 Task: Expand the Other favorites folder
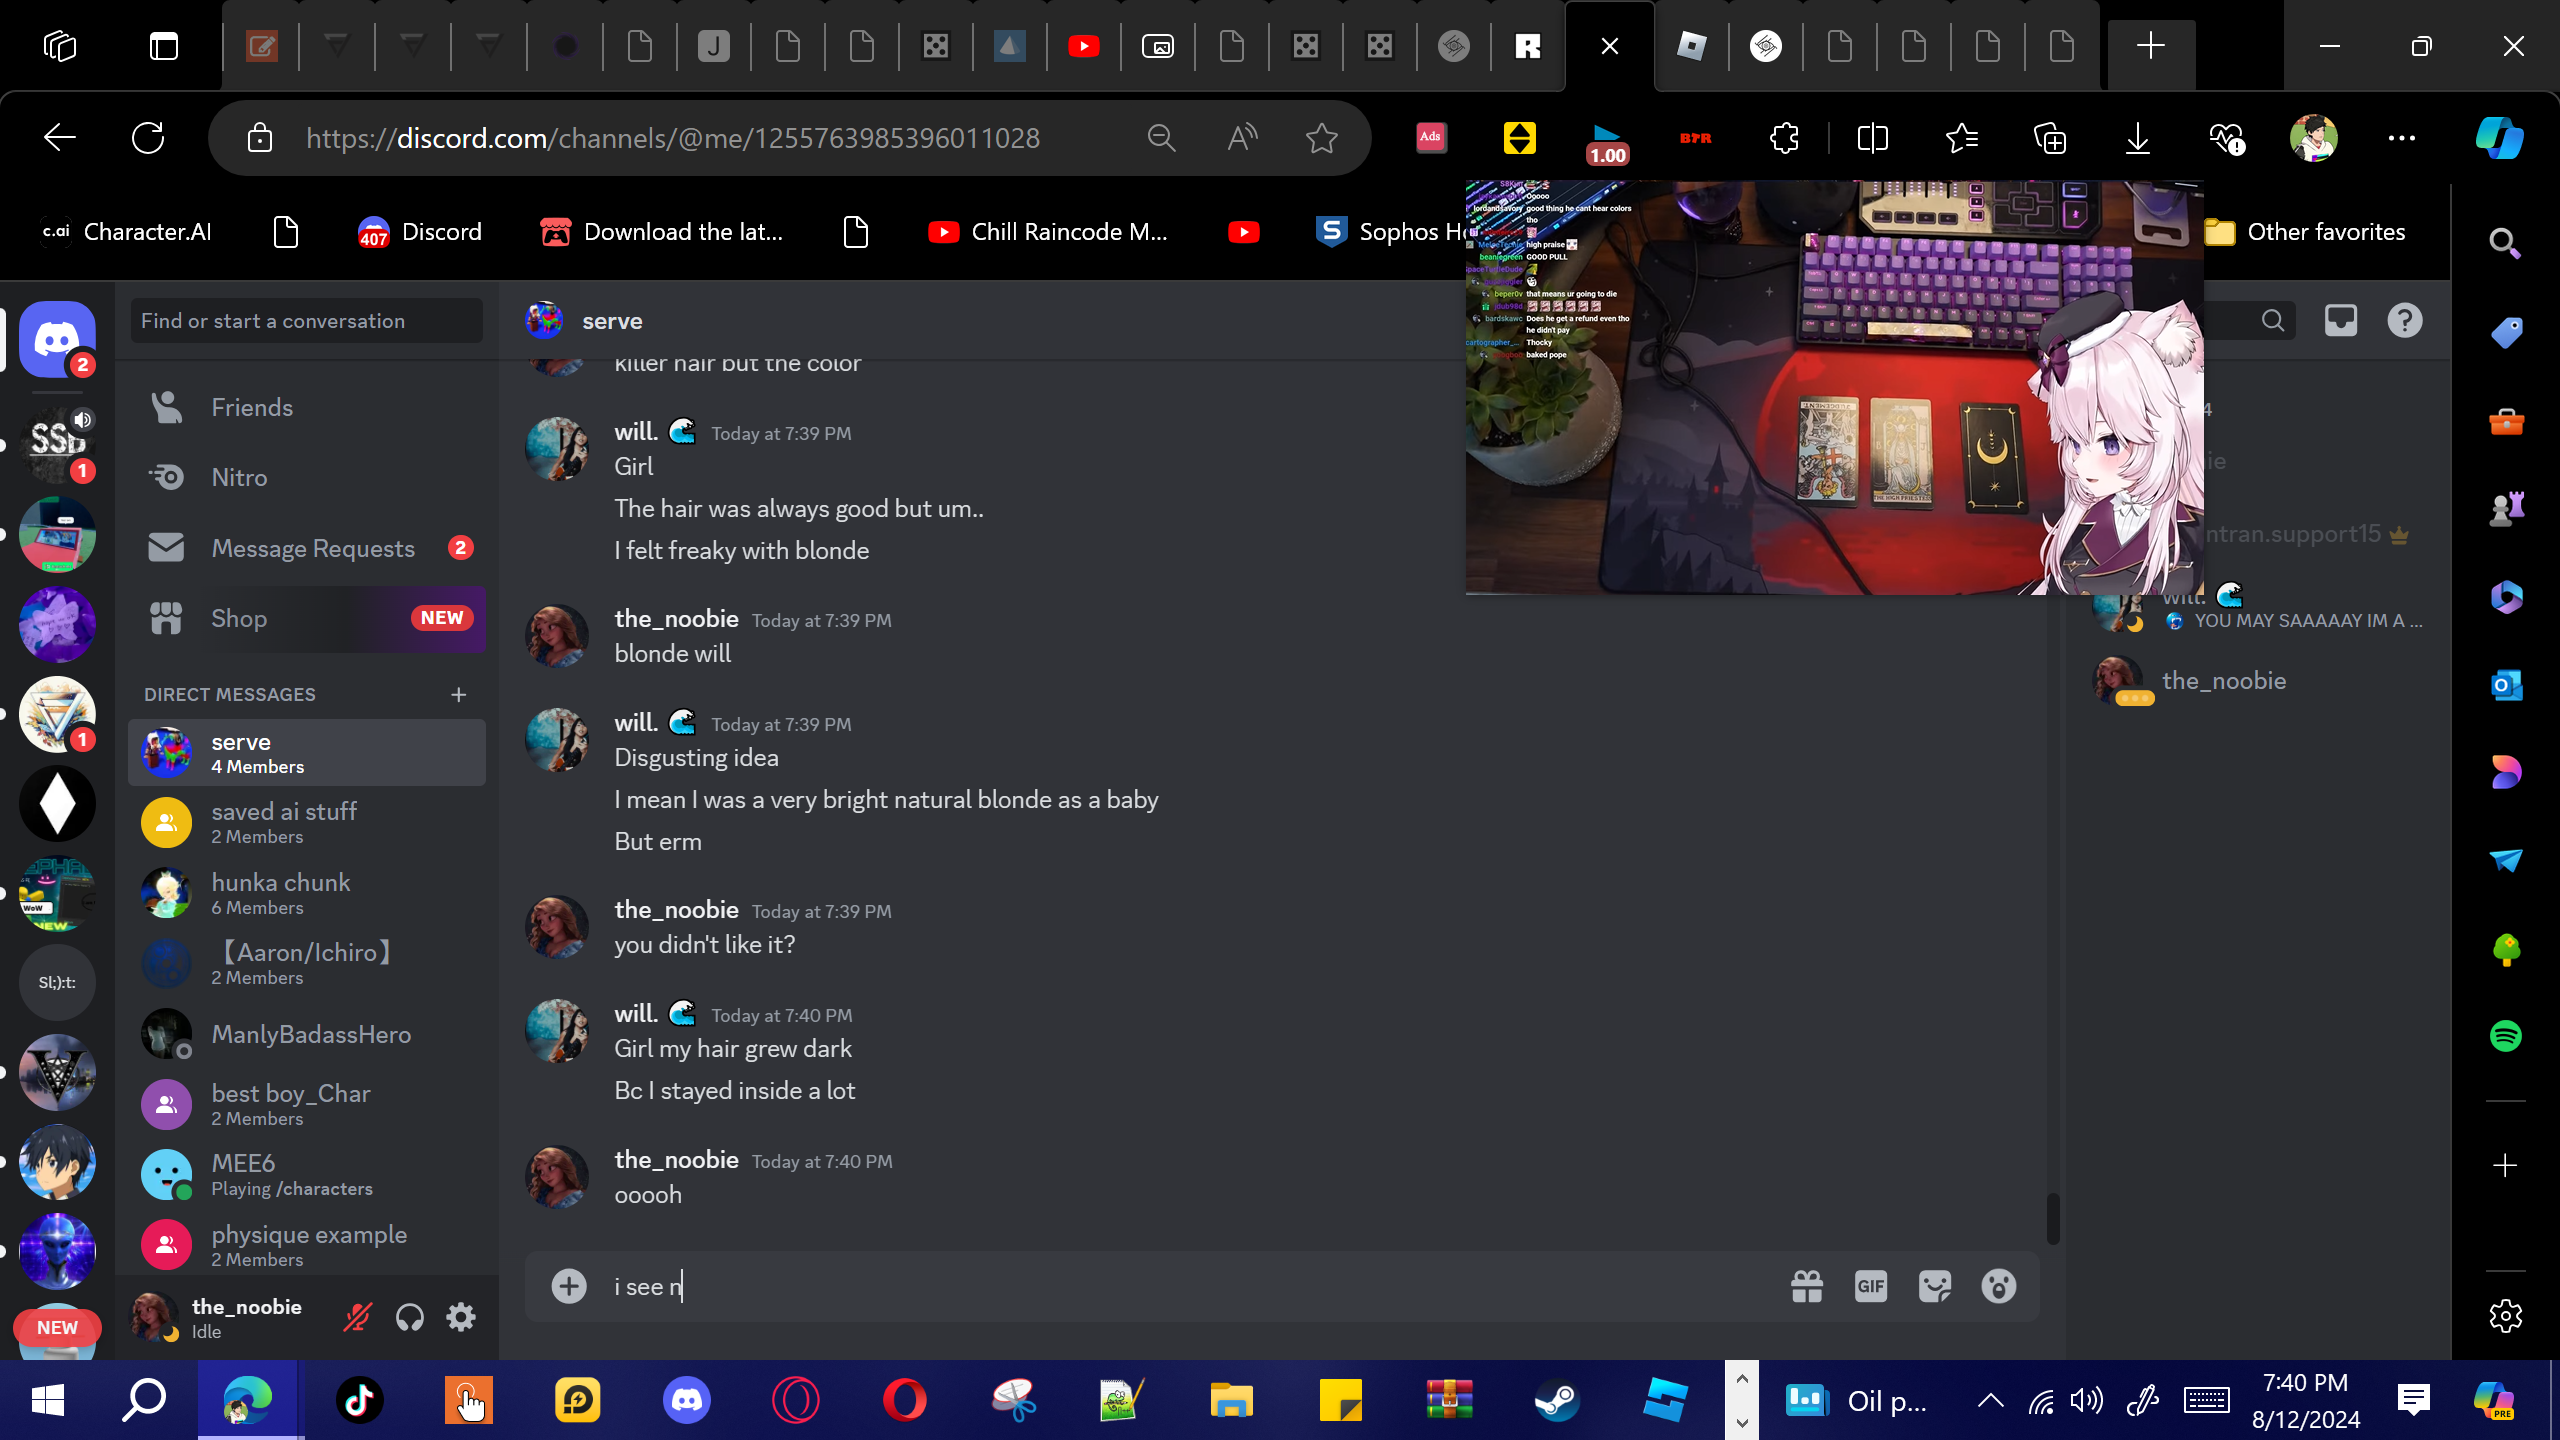pos(2306,232)
